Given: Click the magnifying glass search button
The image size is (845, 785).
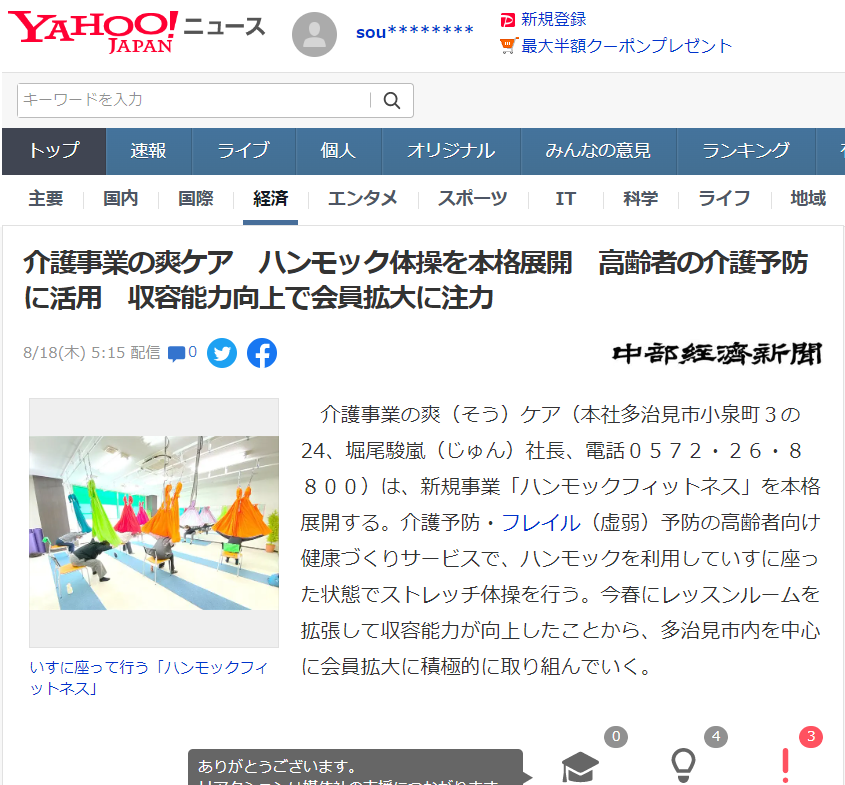Looking at the screenshot, I should [392, 100].
